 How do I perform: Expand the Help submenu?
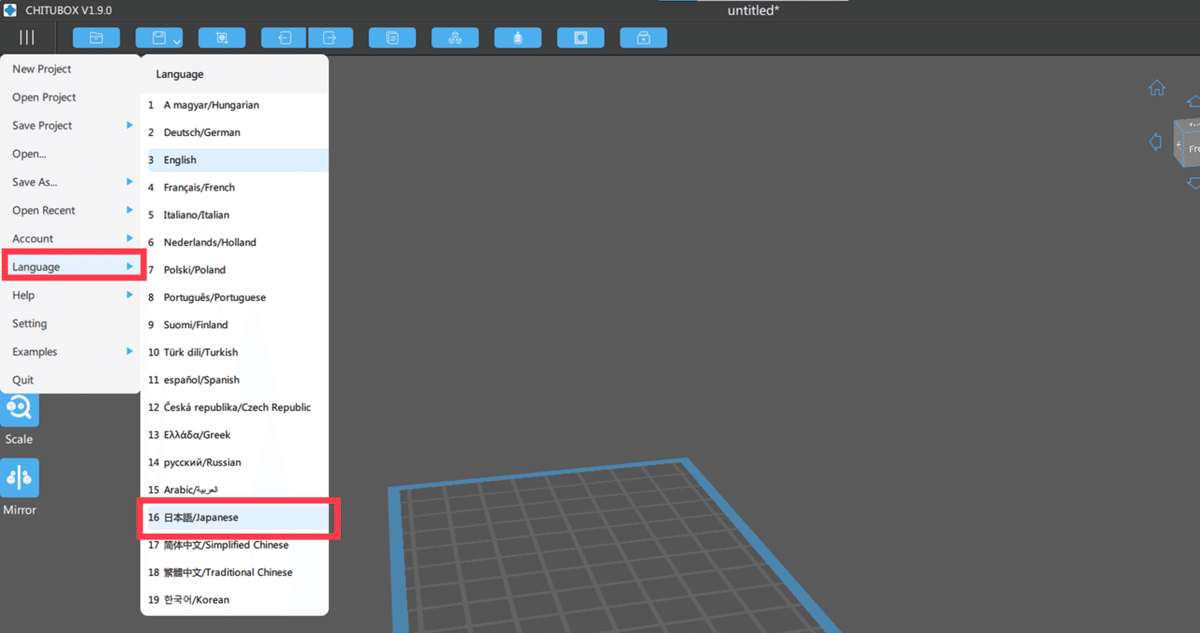70,295
